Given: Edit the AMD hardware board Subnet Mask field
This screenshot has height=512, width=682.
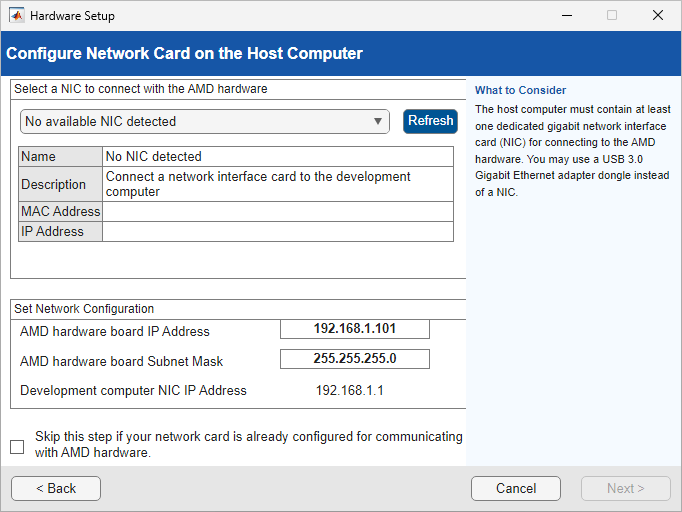Looking at the screenshot, I should coord(355,359).
